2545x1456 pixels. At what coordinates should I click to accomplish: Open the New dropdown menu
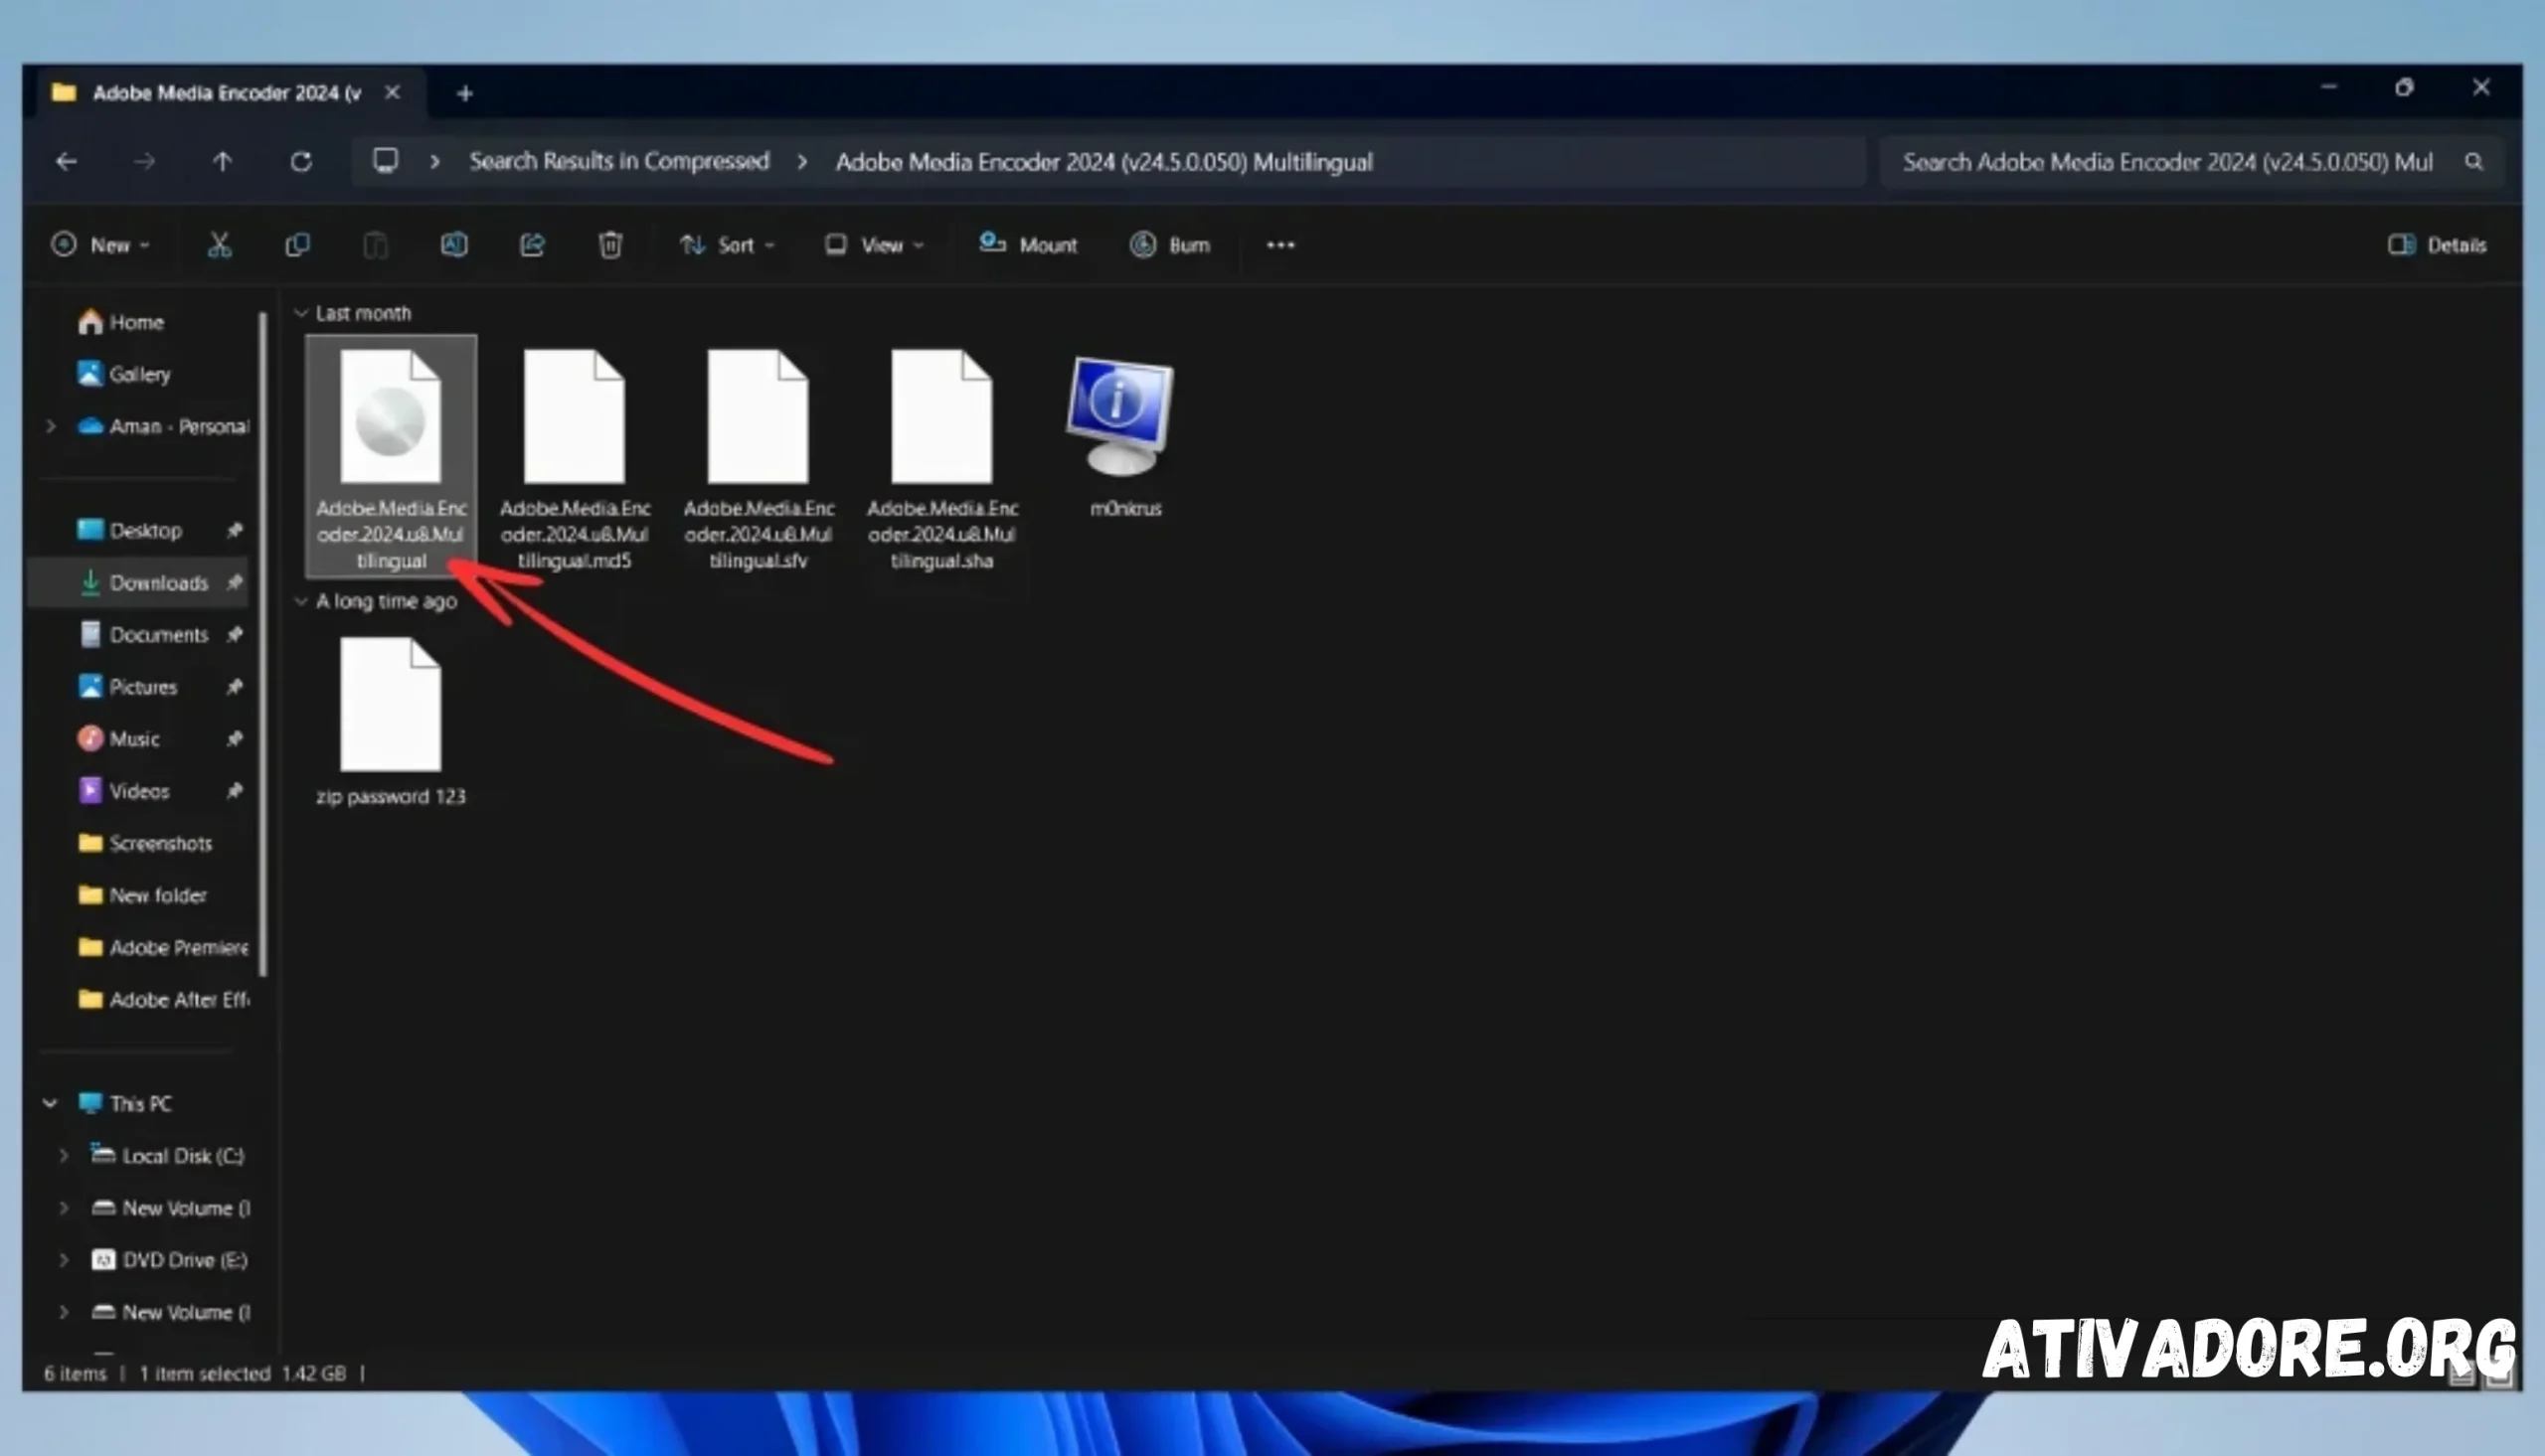coord(101,245)
